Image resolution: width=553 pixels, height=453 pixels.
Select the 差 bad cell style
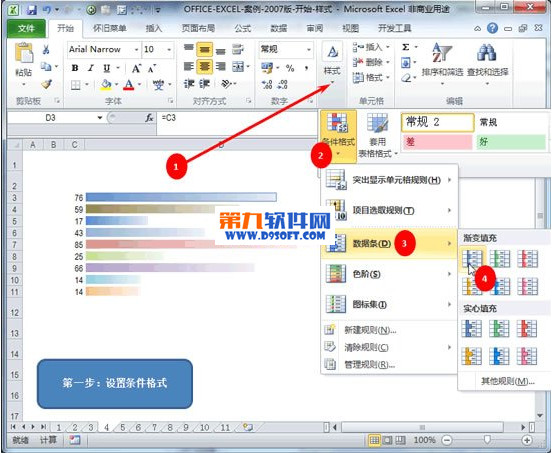(437, 142)
